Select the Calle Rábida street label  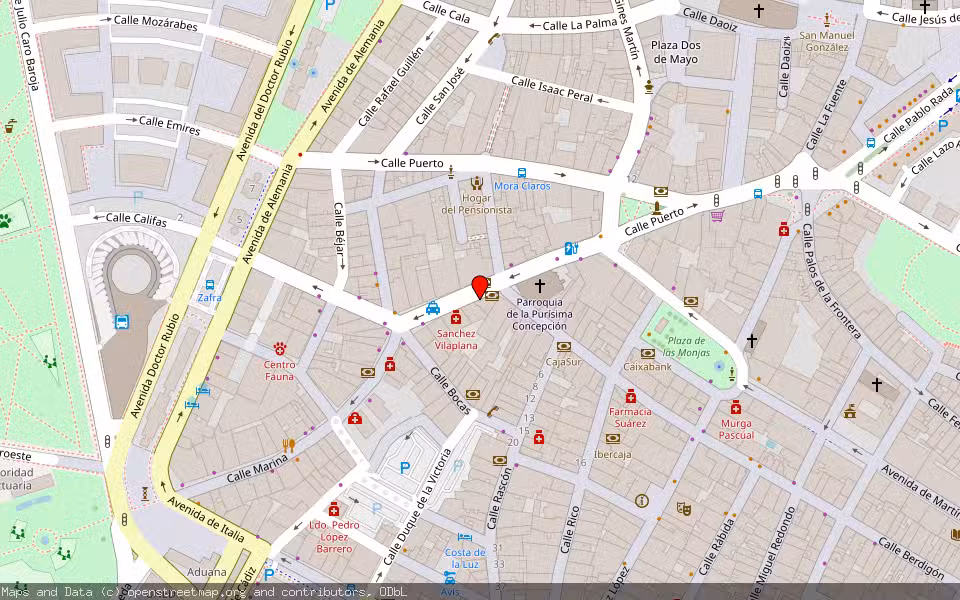pyautogui.click(x=716, y=547)
